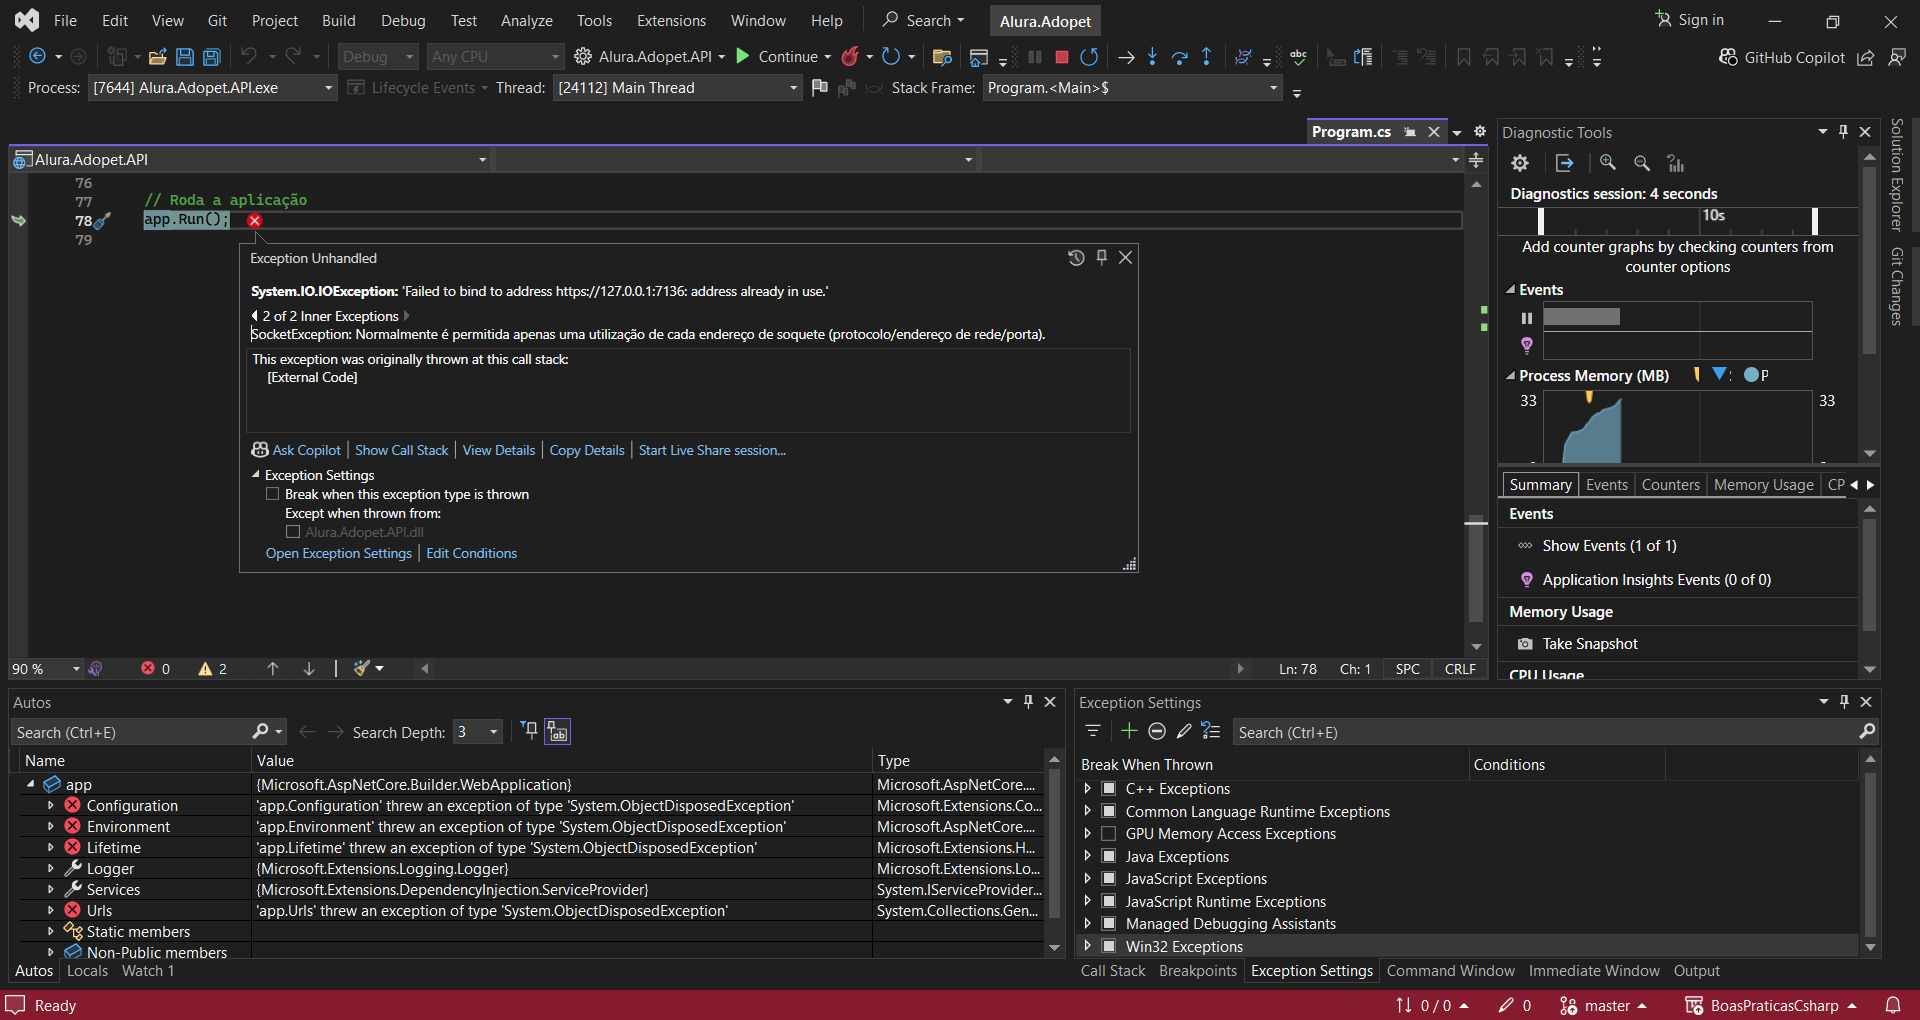Switch to the Memory Usage tab

coord(1763,484)
